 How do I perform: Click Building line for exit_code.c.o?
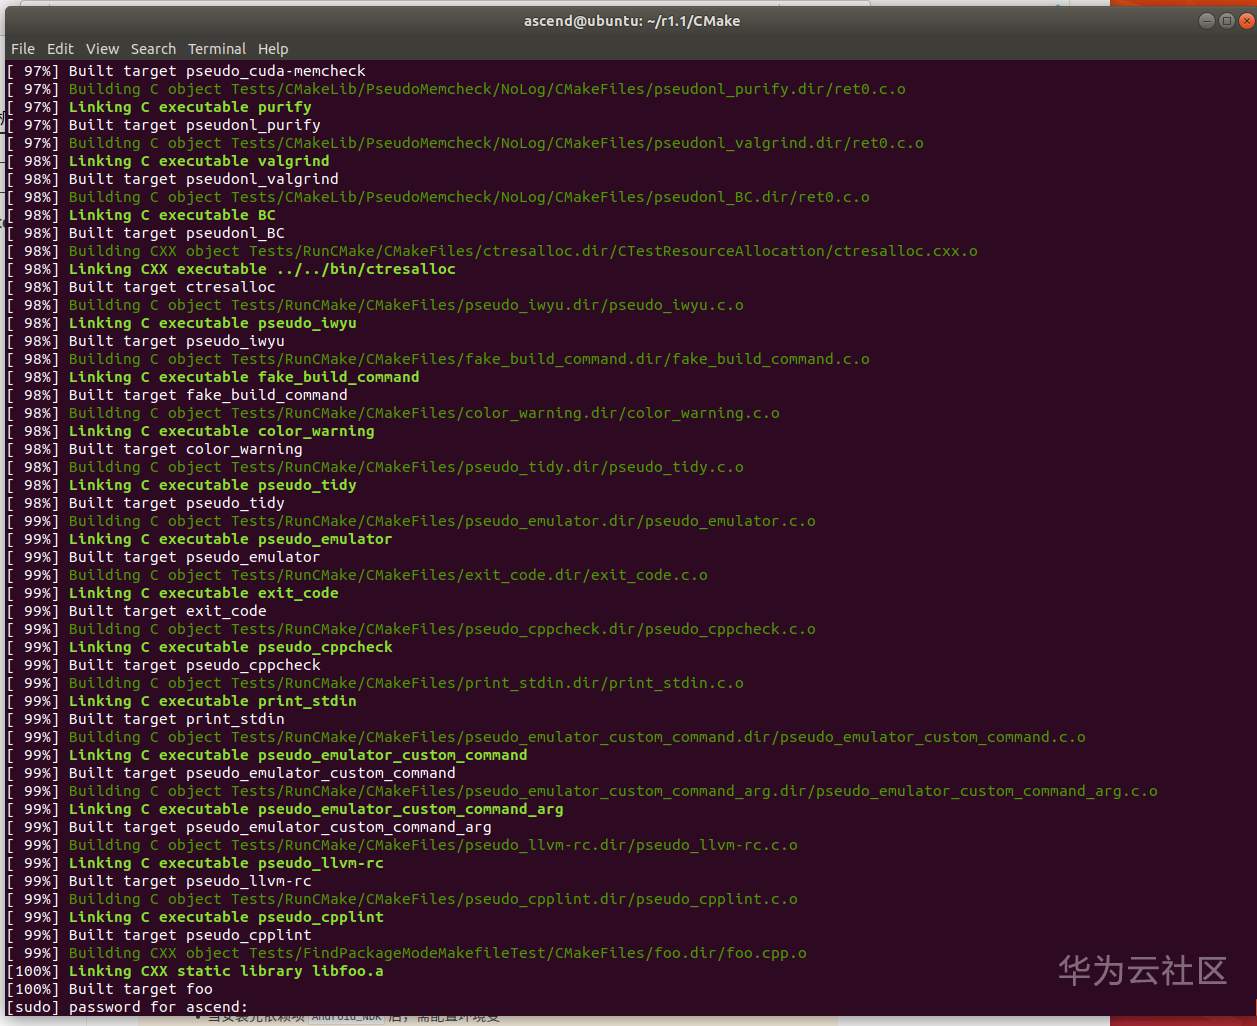[x=357, y=575]
